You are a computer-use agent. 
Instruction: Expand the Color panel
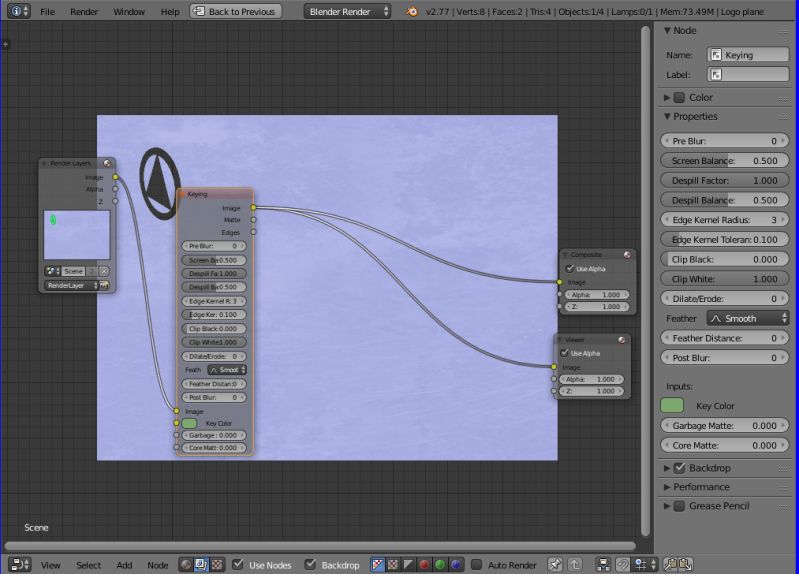[x=667, y=97]
